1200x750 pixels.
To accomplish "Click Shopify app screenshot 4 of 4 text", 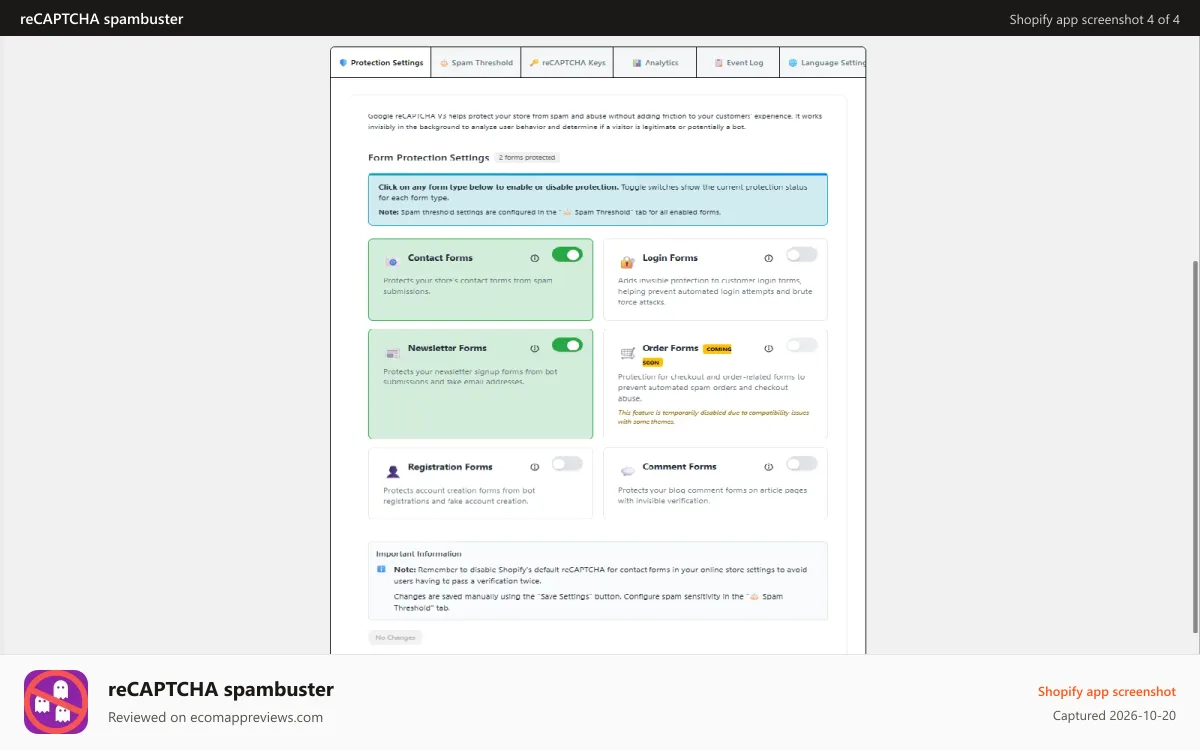I will (1094, 19).
